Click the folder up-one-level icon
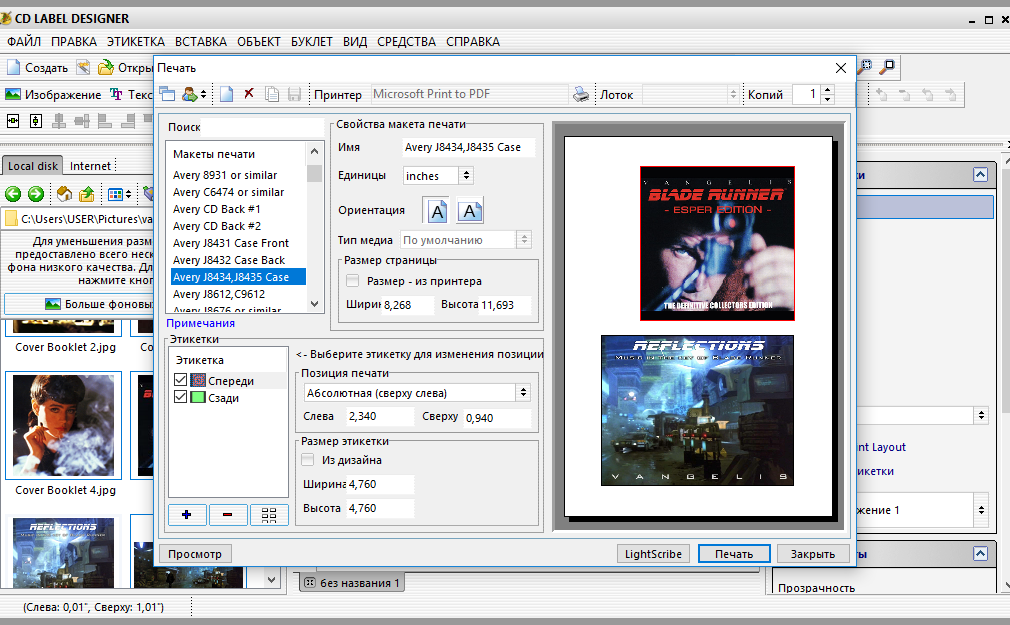1010x625 pixels. point(86,193)
